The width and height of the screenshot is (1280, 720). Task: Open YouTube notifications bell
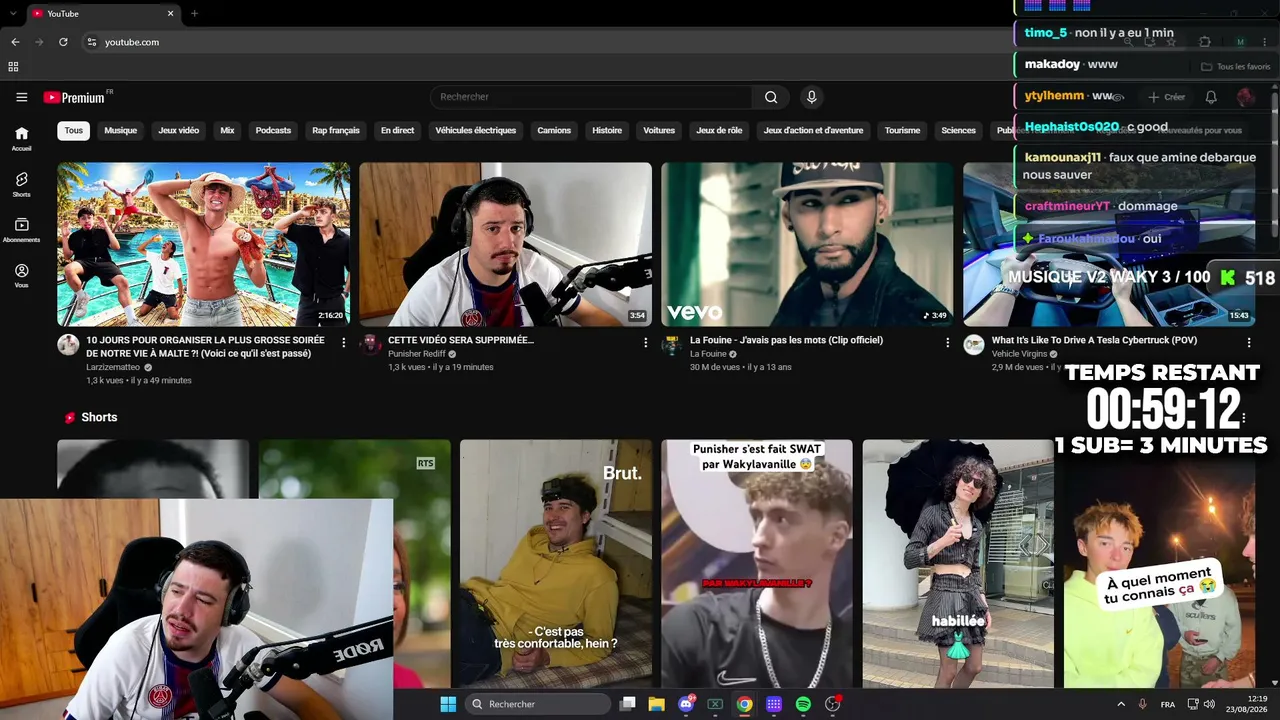pos(1211,97)
